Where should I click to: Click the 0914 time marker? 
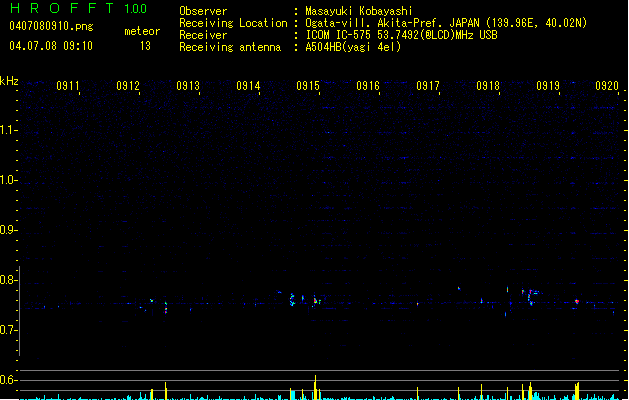tap(248, 86)
